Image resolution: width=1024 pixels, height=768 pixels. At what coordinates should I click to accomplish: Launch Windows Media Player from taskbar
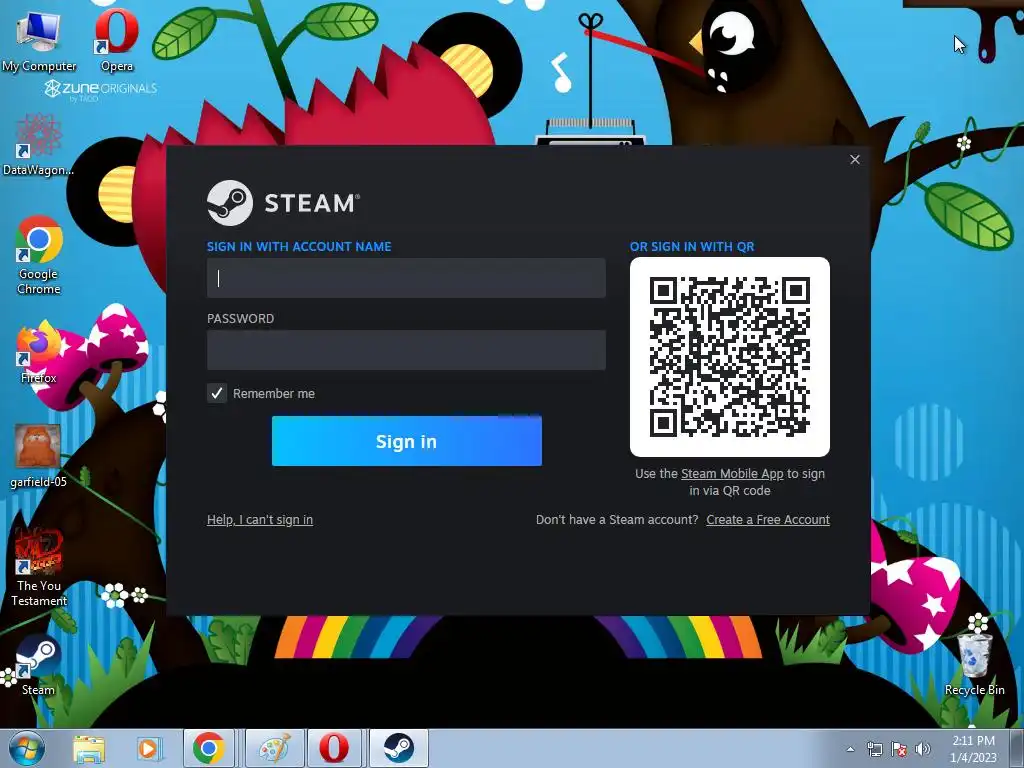click(148, 748)
